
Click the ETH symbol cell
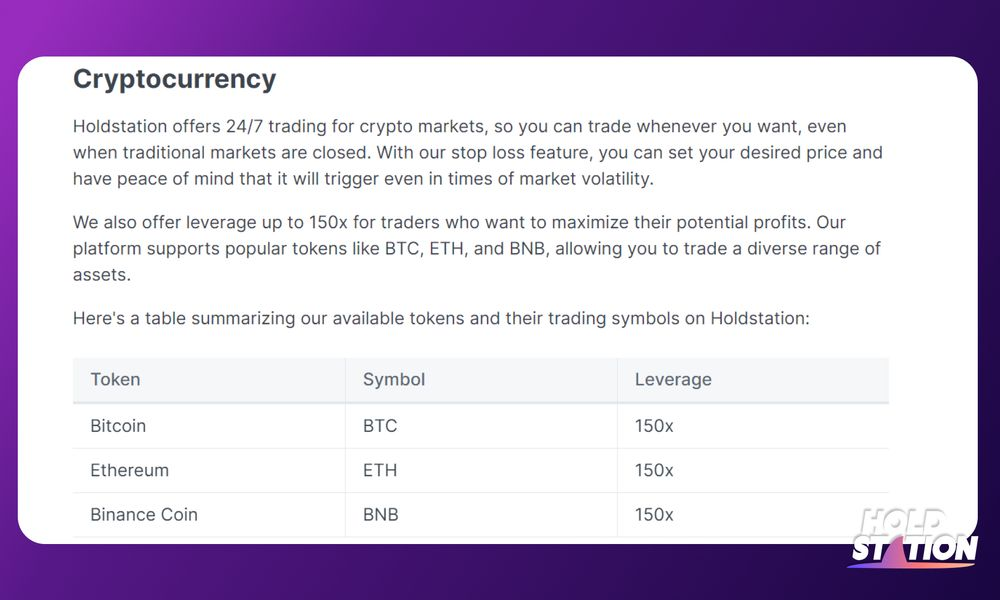(x=481, y=471)
